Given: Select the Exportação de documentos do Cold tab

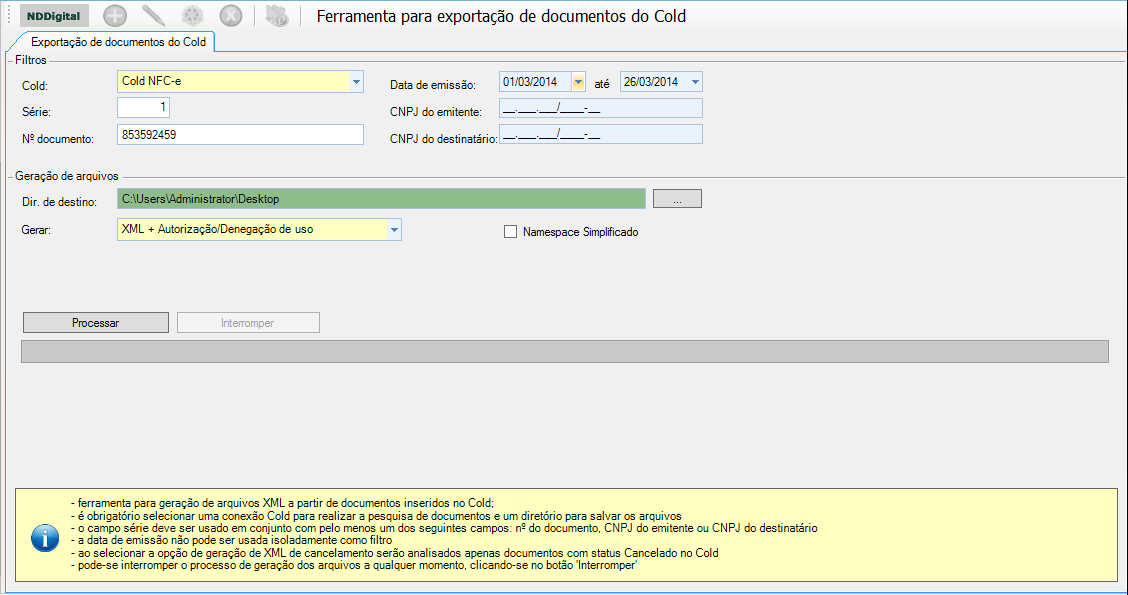Looking at the screenshot, I should (118, 42).
